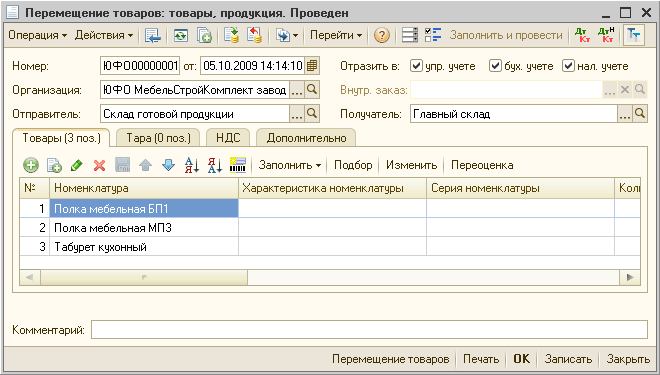
Task: Choose Организация via ellipsis button
Action: tap(297, 90)
